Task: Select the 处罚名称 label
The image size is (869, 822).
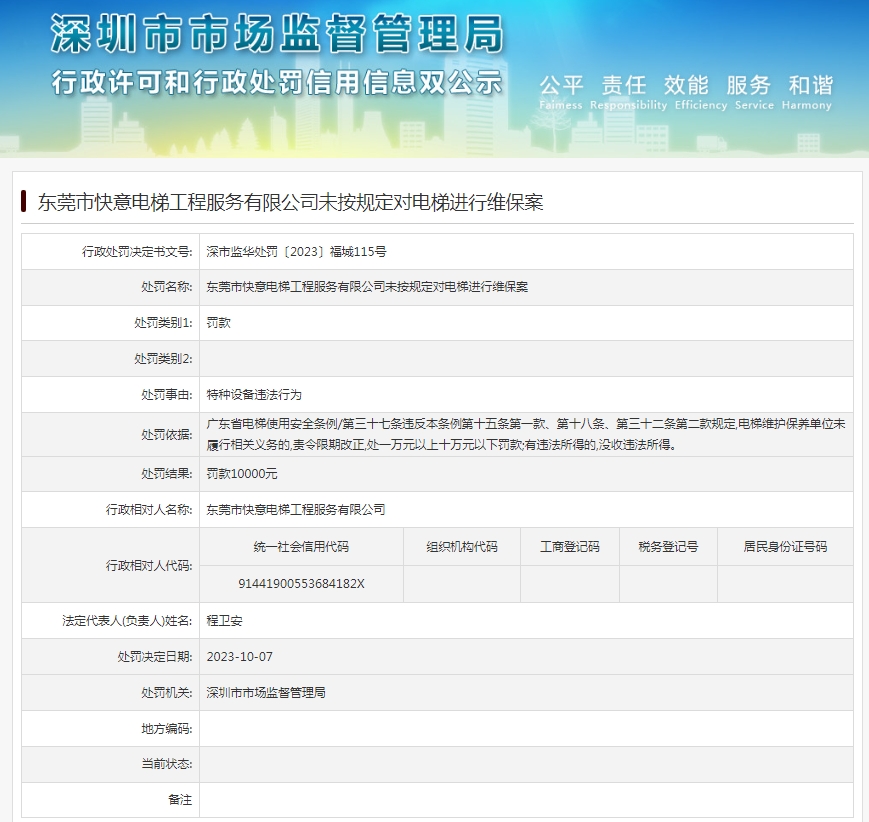Action: point(167,287)
